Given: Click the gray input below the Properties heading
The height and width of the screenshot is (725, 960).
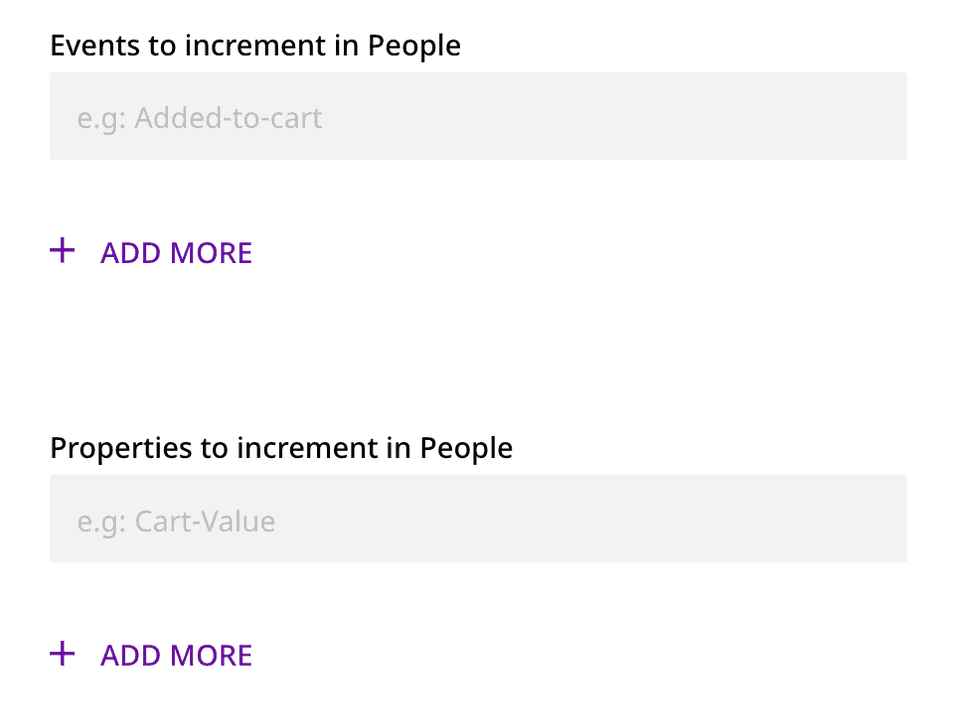Looking at the screenshot, I should (x=478, y=519).
